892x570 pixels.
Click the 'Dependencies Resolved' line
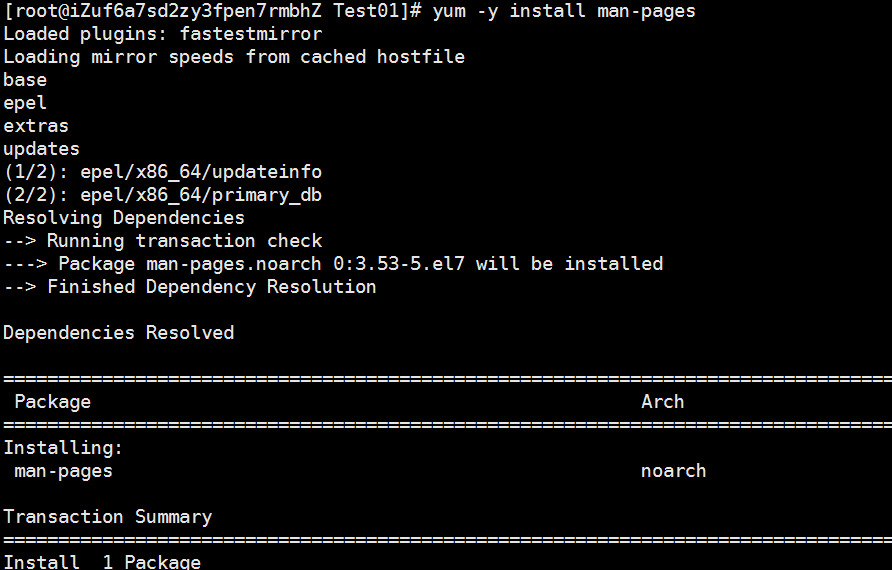click(x=119, y=333)
